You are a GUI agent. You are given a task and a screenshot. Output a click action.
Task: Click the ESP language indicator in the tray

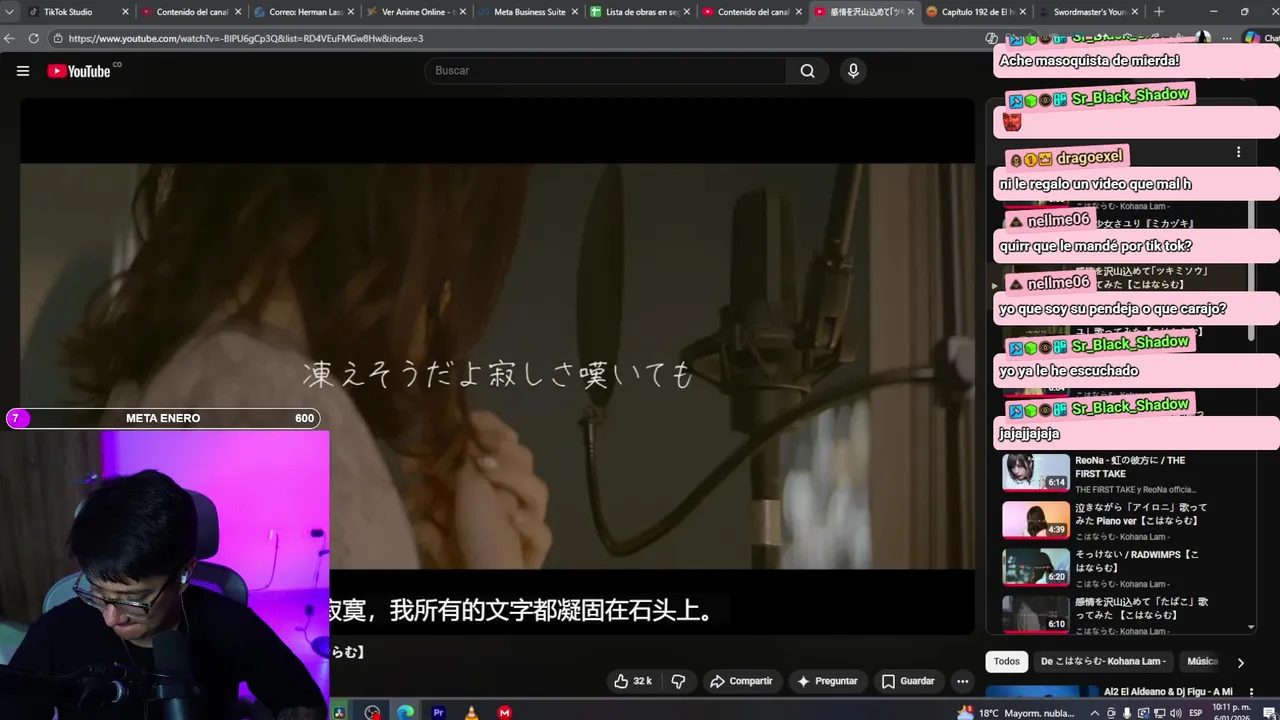coord(1195,713)
